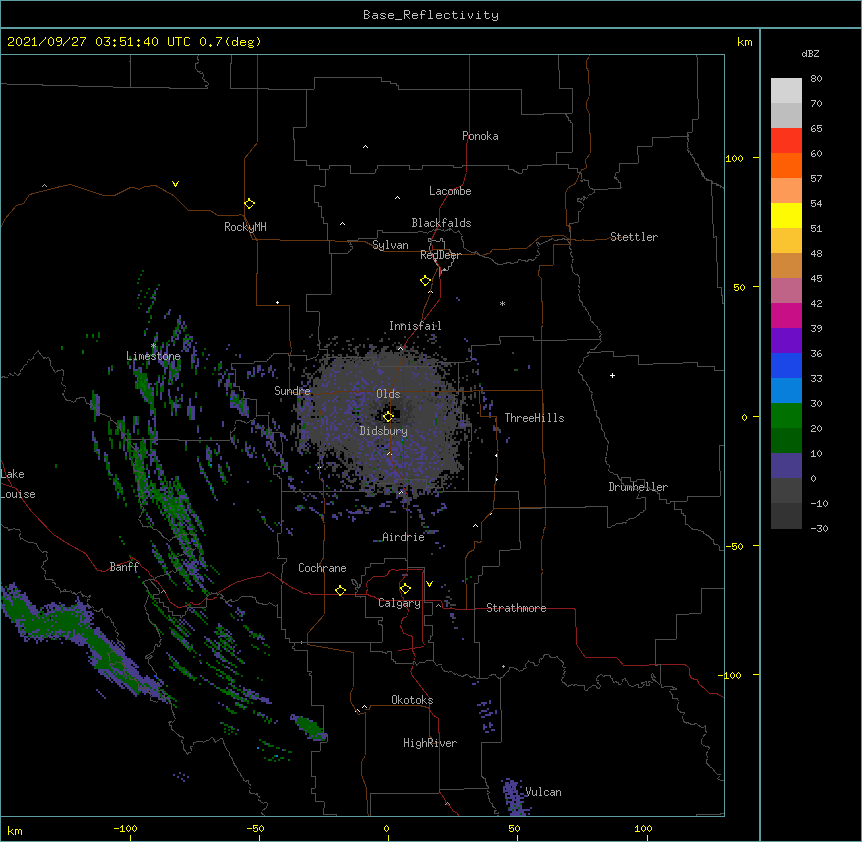862x842 pixels.
Task: Click the km unit label at bottom left
Action: (x=15, y=831)
